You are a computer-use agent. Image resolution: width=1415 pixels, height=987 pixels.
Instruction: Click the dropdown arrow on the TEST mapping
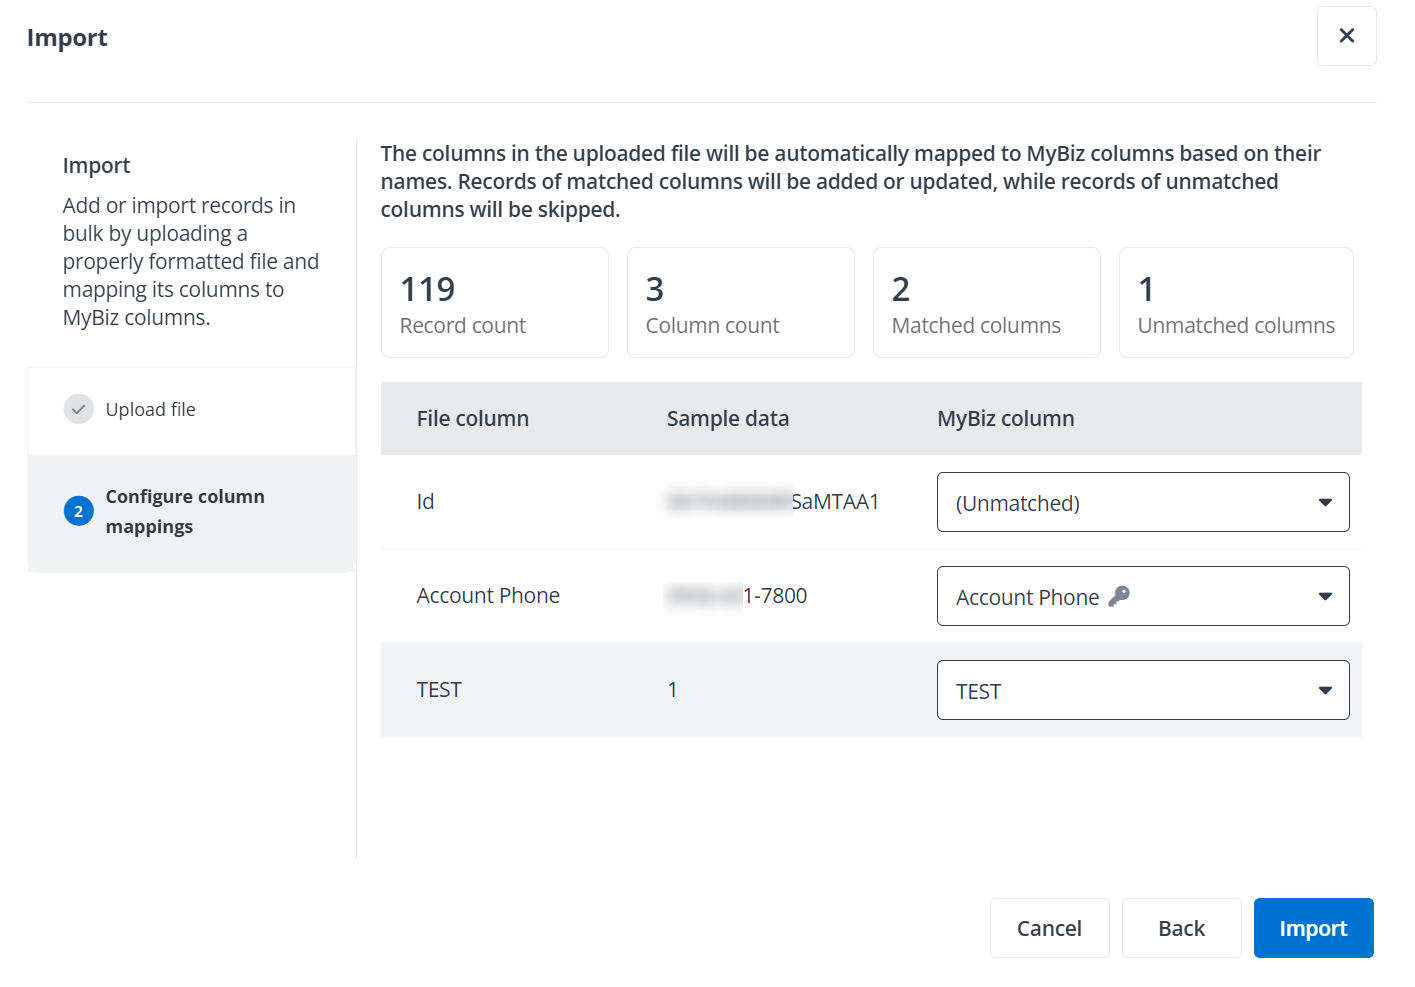(1326, 689)
